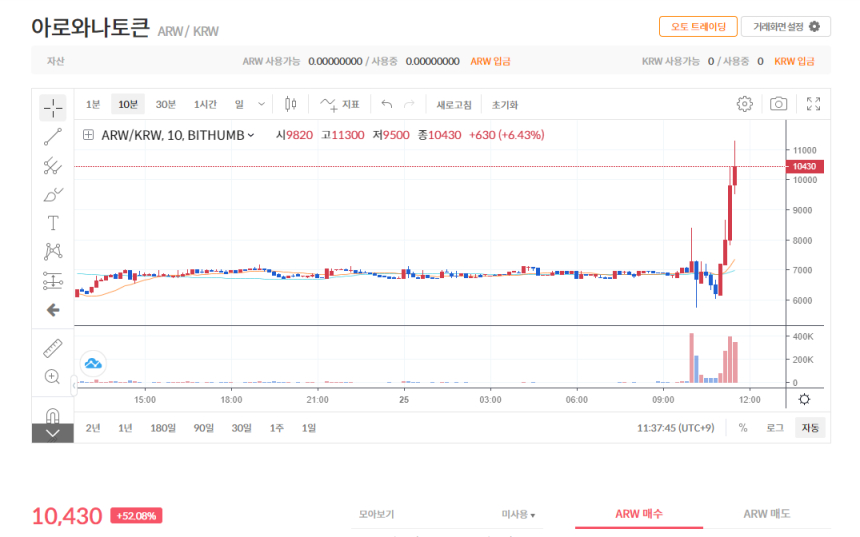Select the 90일 date range
The width and height of the screenshot is (860, 537).
203,428
